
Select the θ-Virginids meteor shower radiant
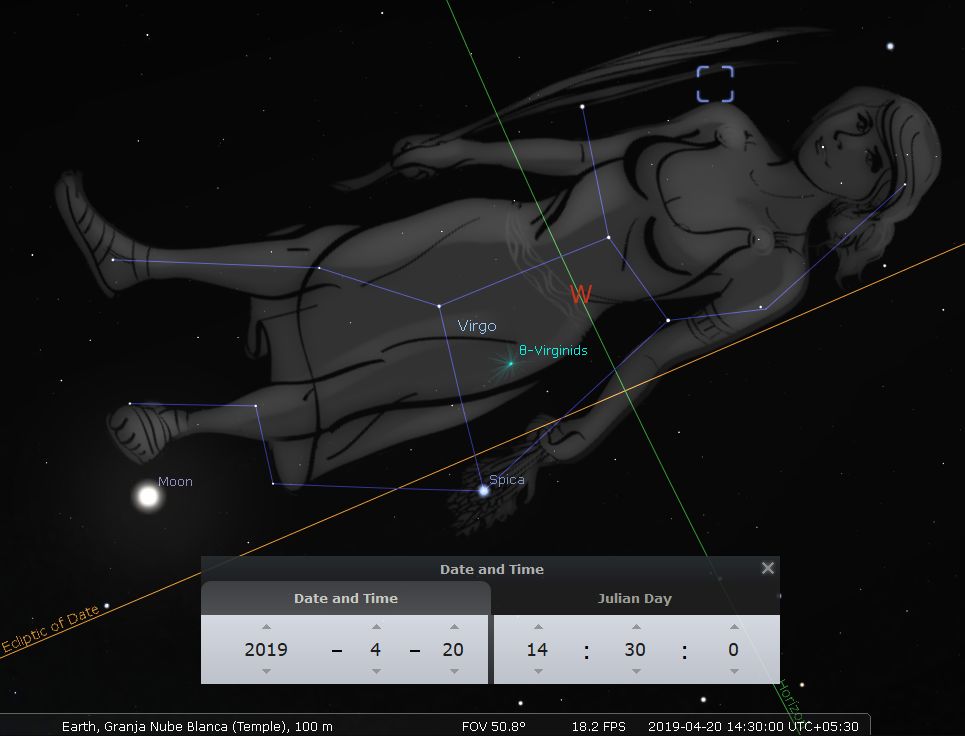[x=510, y=364]
